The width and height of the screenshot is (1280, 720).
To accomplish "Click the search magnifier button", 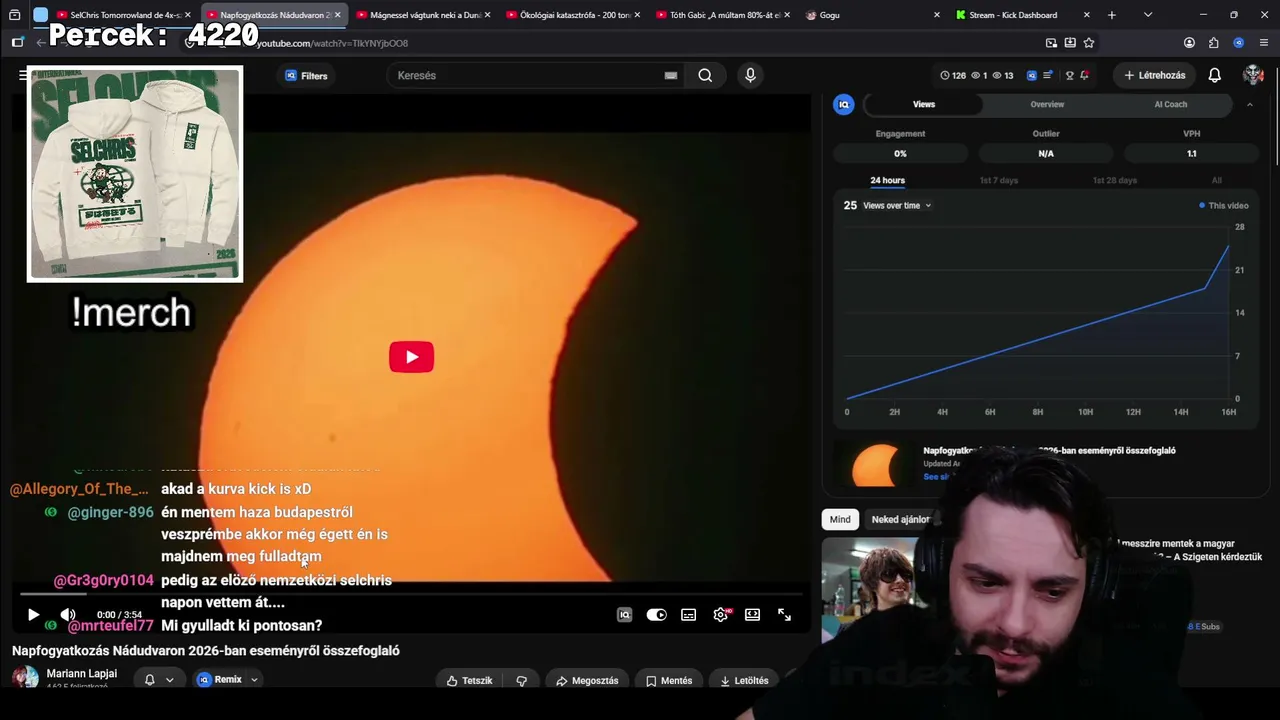I will click(705, 75).
